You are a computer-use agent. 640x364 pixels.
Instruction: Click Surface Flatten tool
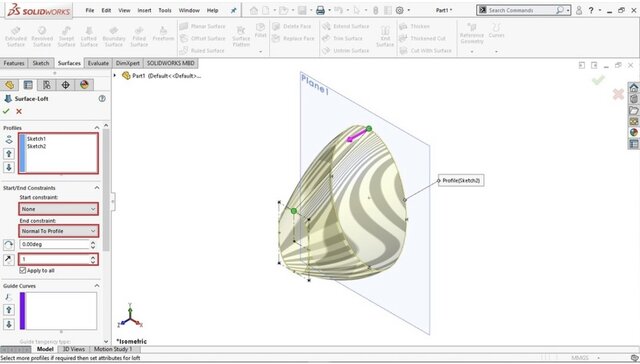(241, 36)
